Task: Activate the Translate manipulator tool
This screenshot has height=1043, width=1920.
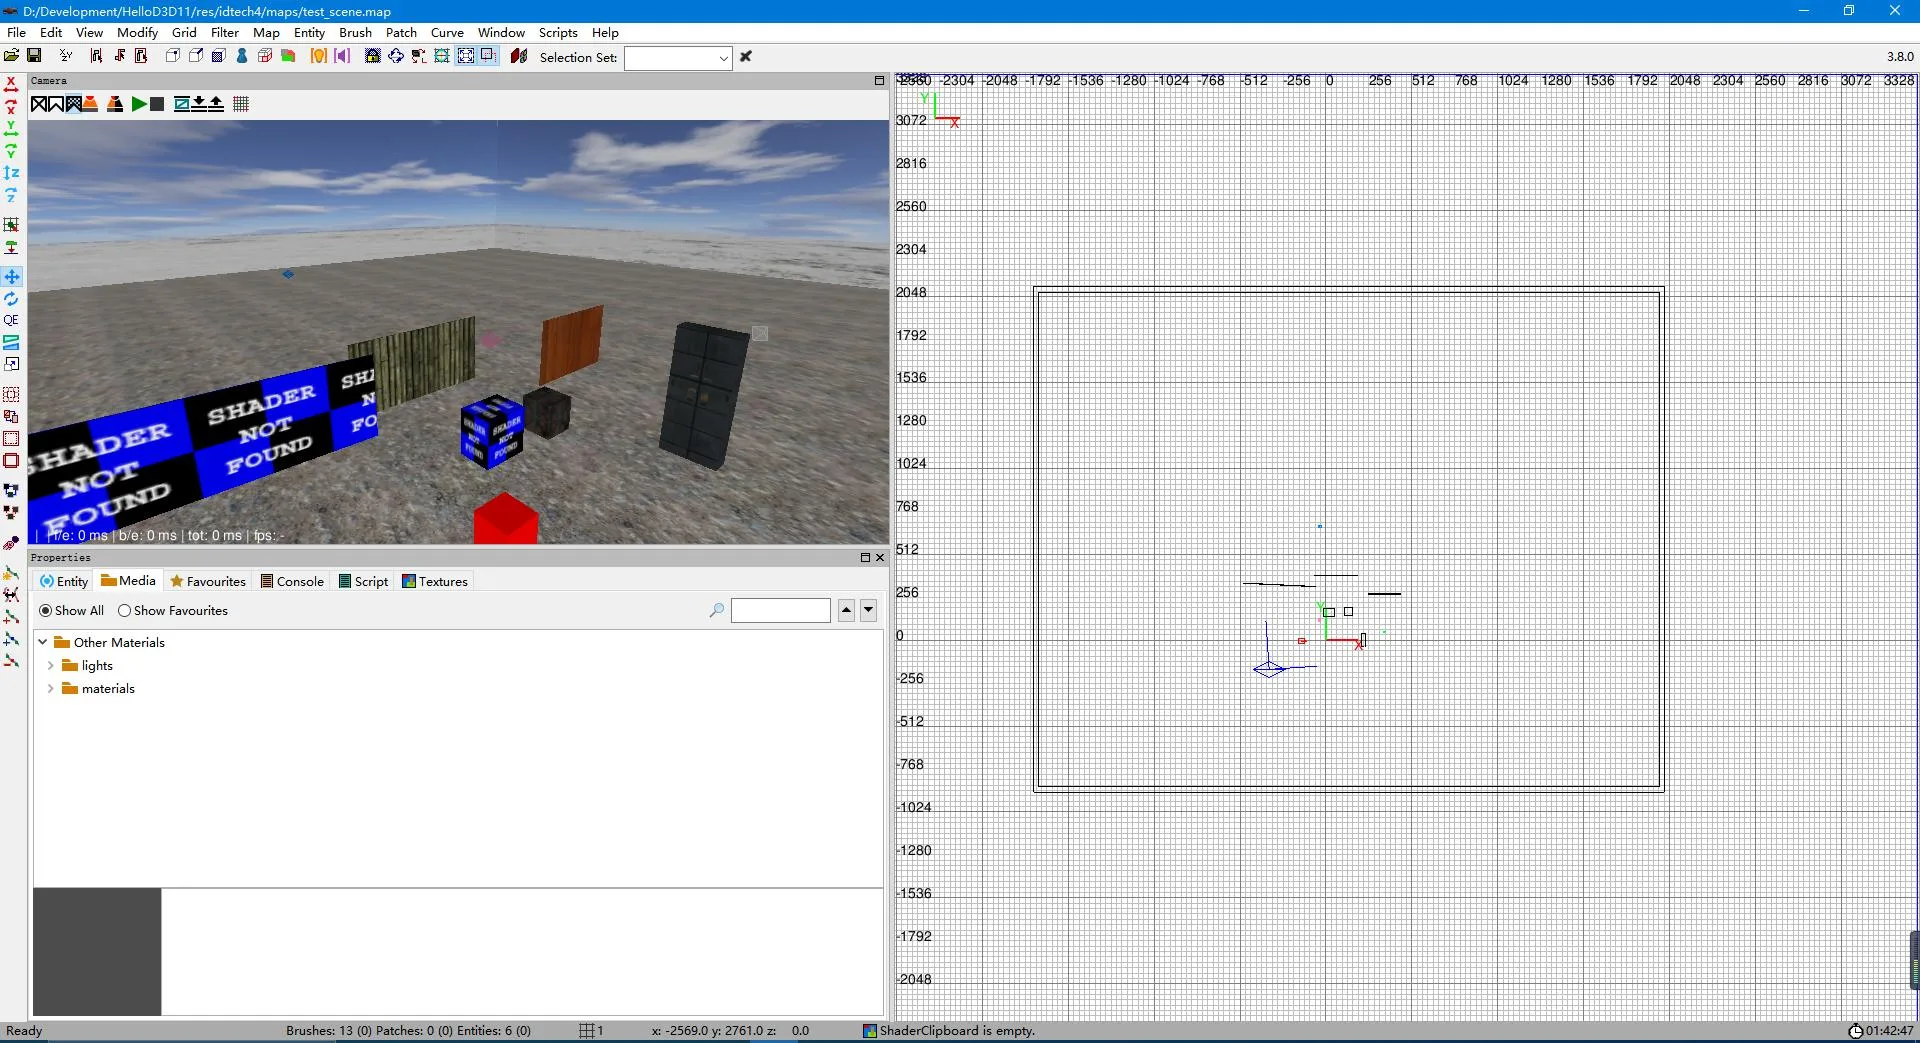Action: (11, 277)
